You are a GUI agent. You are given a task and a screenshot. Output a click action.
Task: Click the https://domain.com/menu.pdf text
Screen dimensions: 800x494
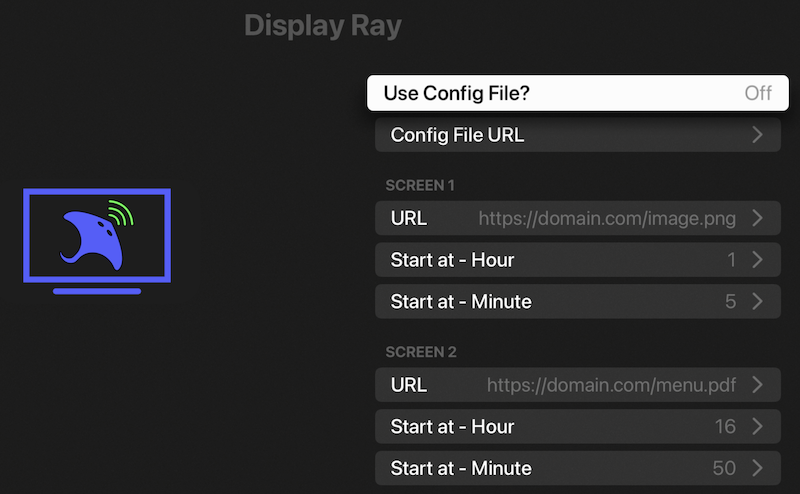(x=611, y=385)
